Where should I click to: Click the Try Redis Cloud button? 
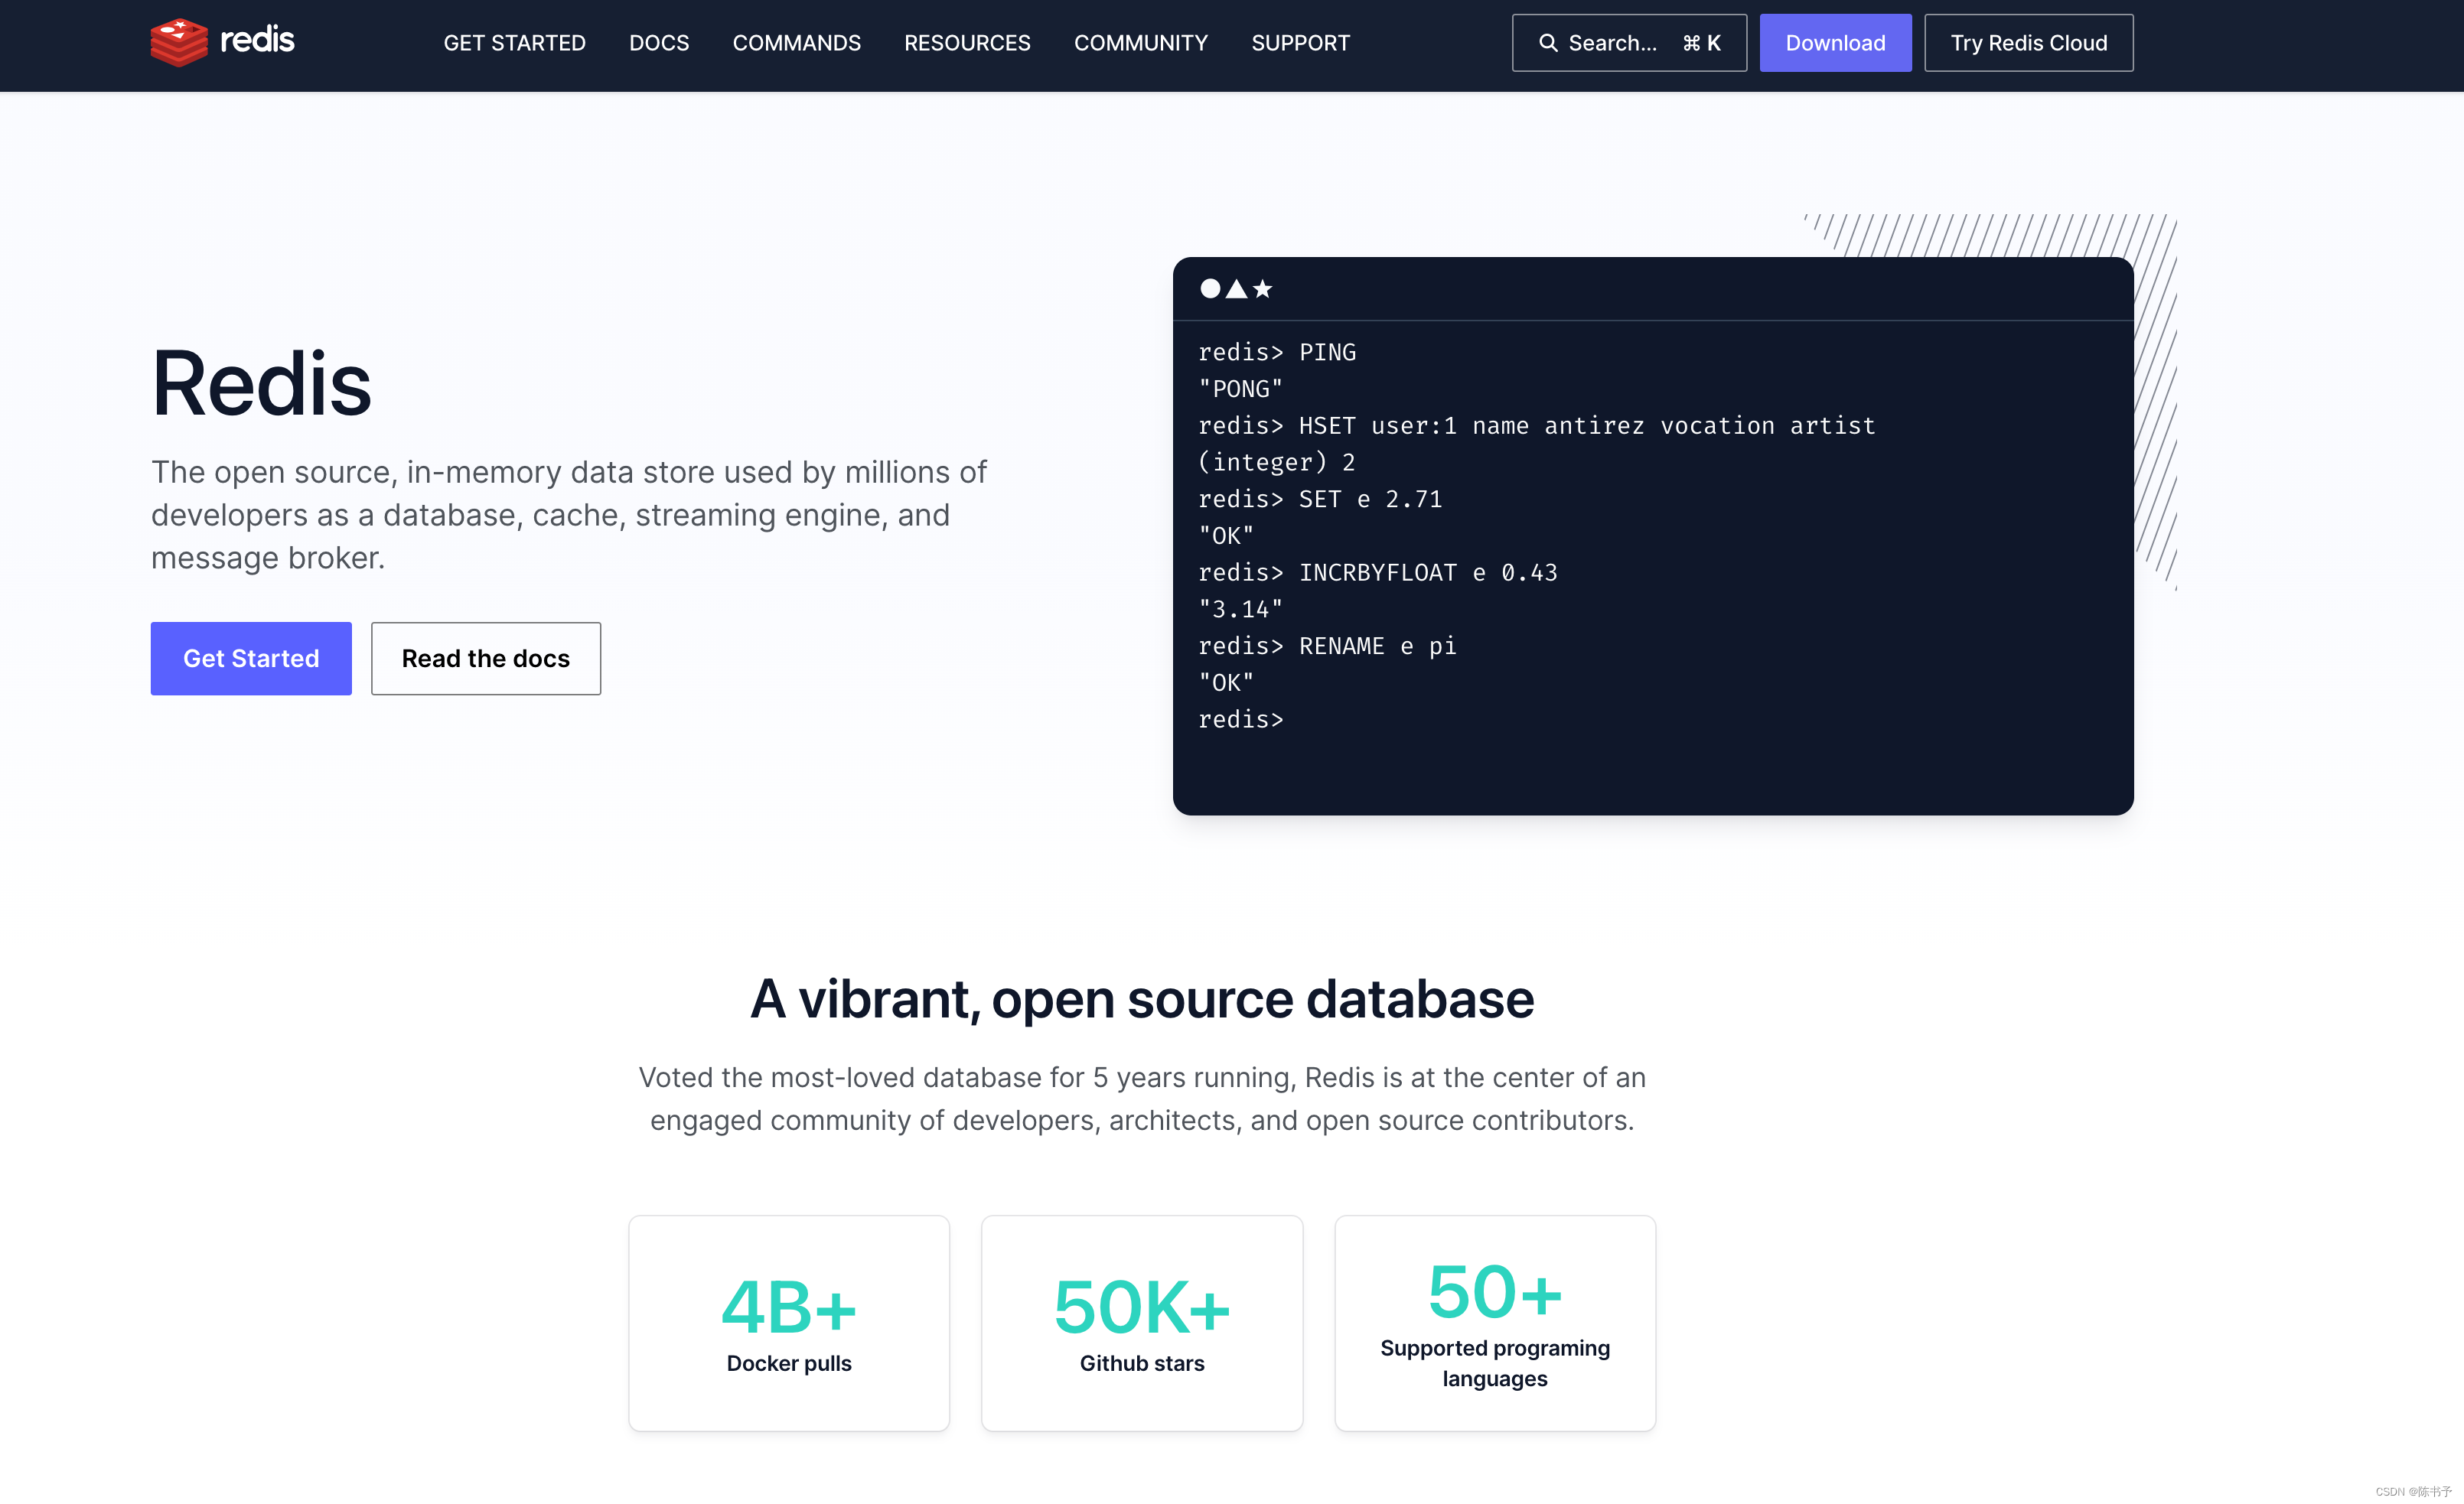pos(2029,42)
